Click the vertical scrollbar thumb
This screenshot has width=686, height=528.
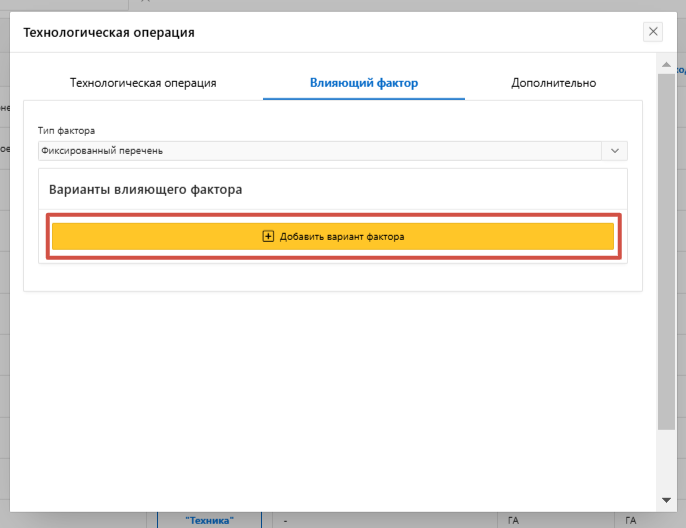(666, 250)
